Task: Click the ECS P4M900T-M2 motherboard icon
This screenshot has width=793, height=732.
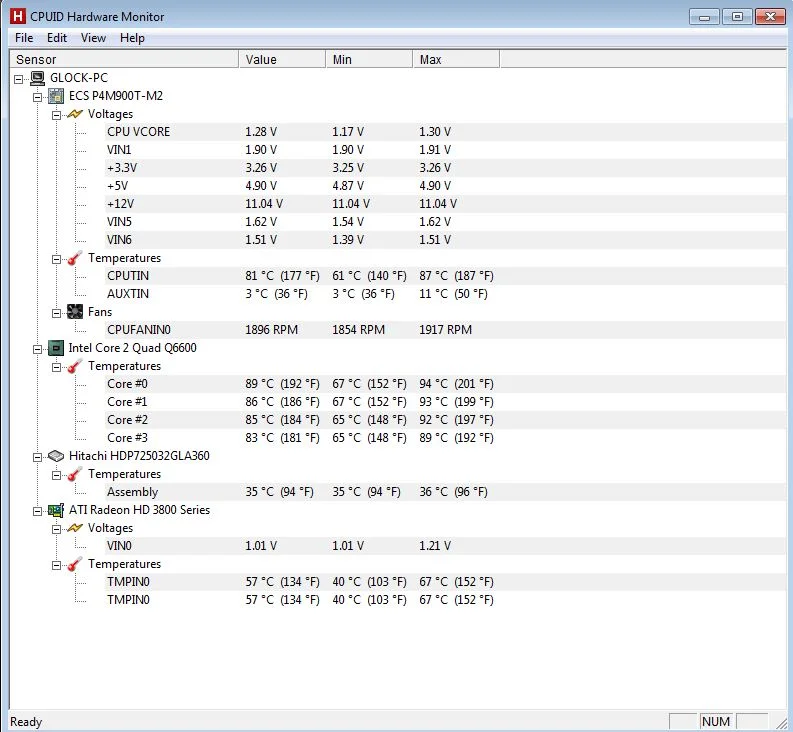Action: pos(56,96)
